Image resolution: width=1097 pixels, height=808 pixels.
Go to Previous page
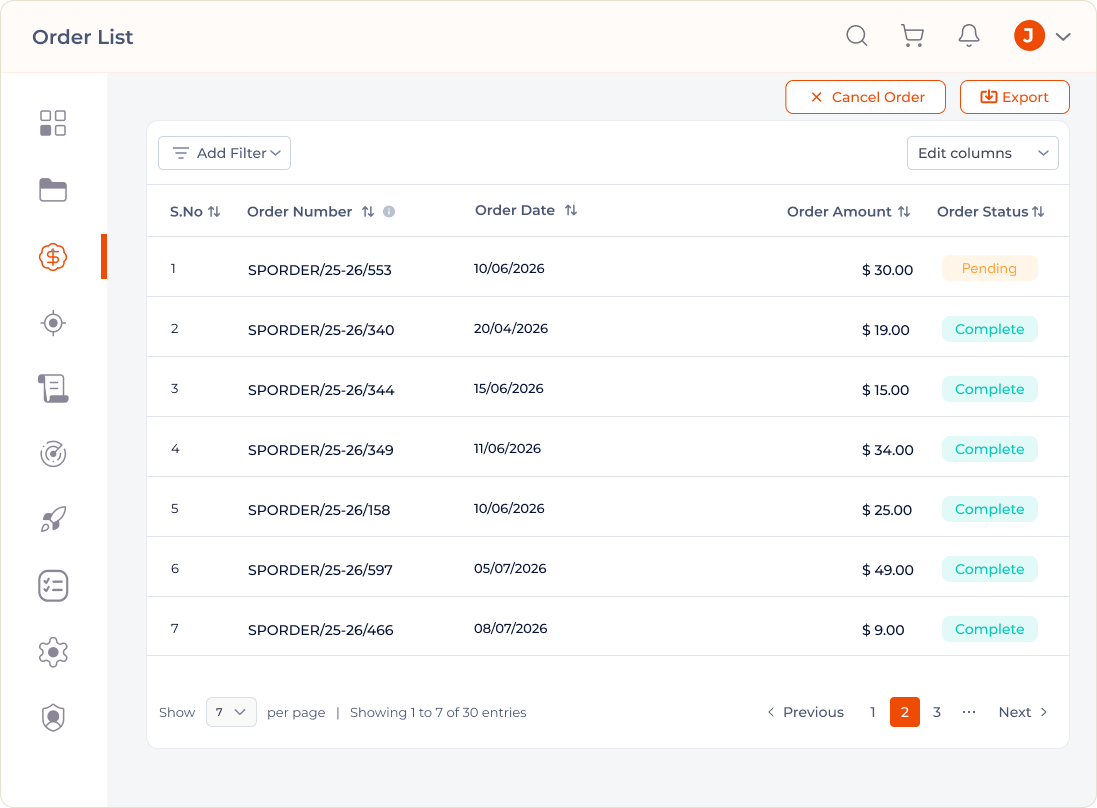[805, 712]
